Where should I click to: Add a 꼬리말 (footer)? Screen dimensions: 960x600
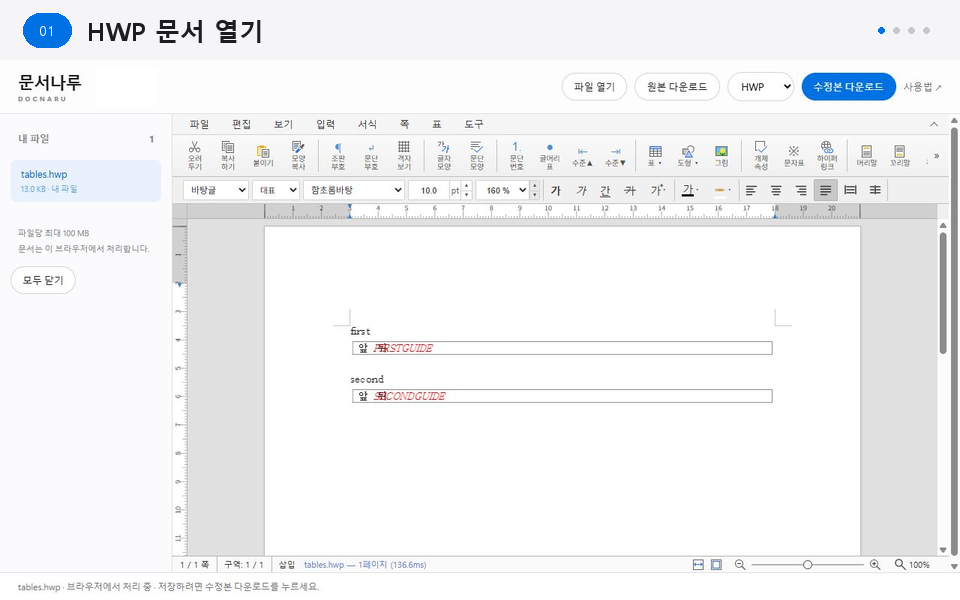click(x=899, y=156)
